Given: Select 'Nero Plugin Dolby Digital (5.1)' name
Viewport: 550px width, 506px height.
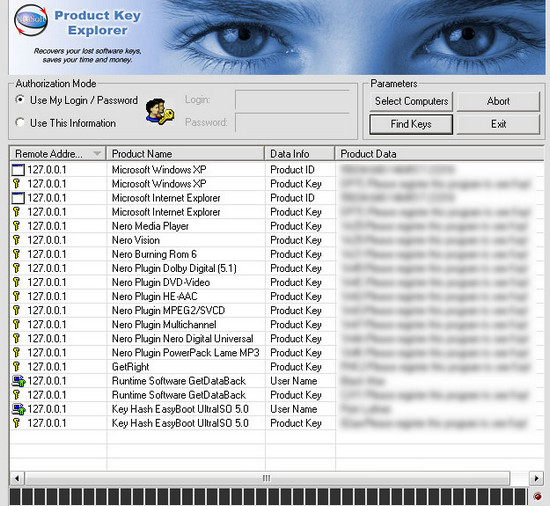Looking at the screenshot, I should tap(174, 268).
